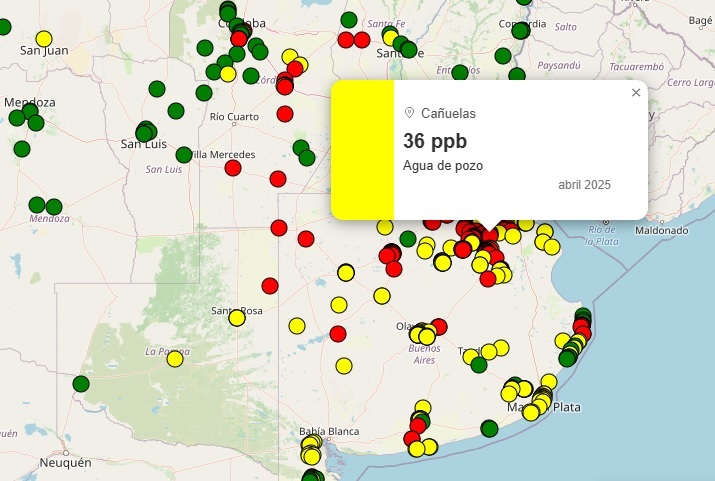Select green marker just below the popup

pyautogui.click(x=407, y=238)
